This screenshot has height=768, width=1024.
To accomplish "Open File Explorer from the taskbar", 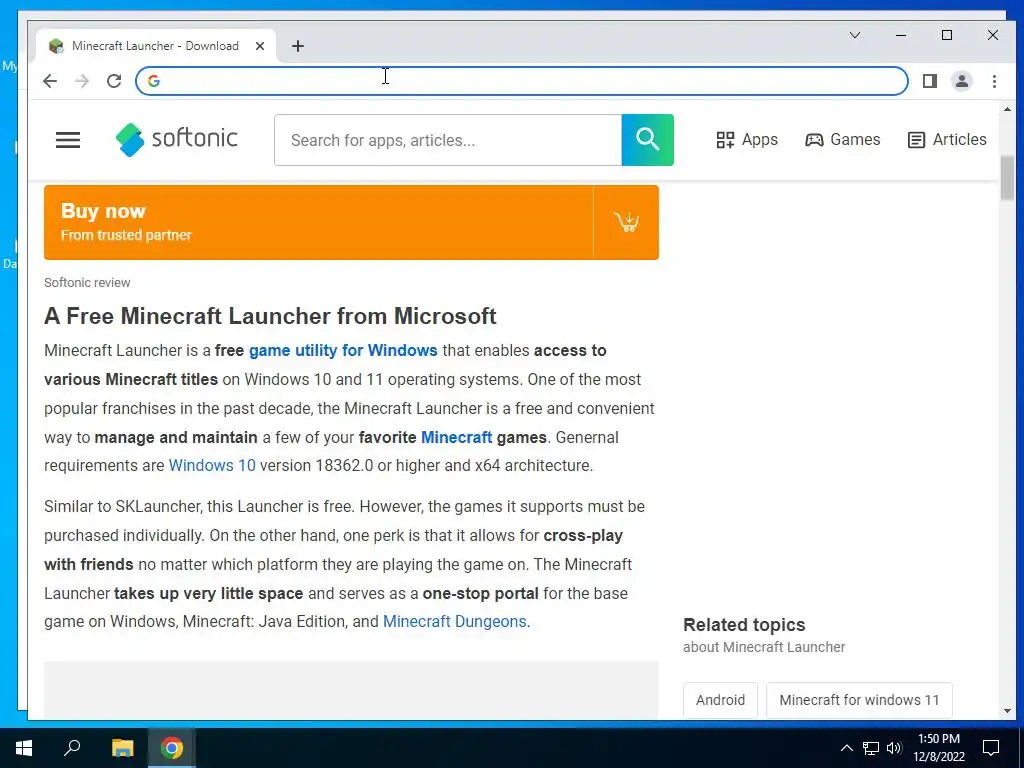I will coord(122,748).
